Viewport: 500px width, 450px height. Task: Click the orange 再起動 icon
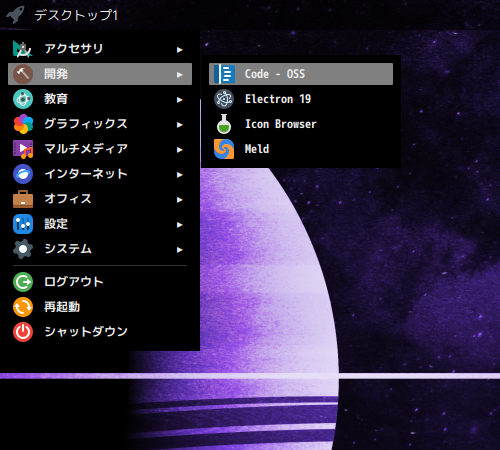tap(23, 307)
